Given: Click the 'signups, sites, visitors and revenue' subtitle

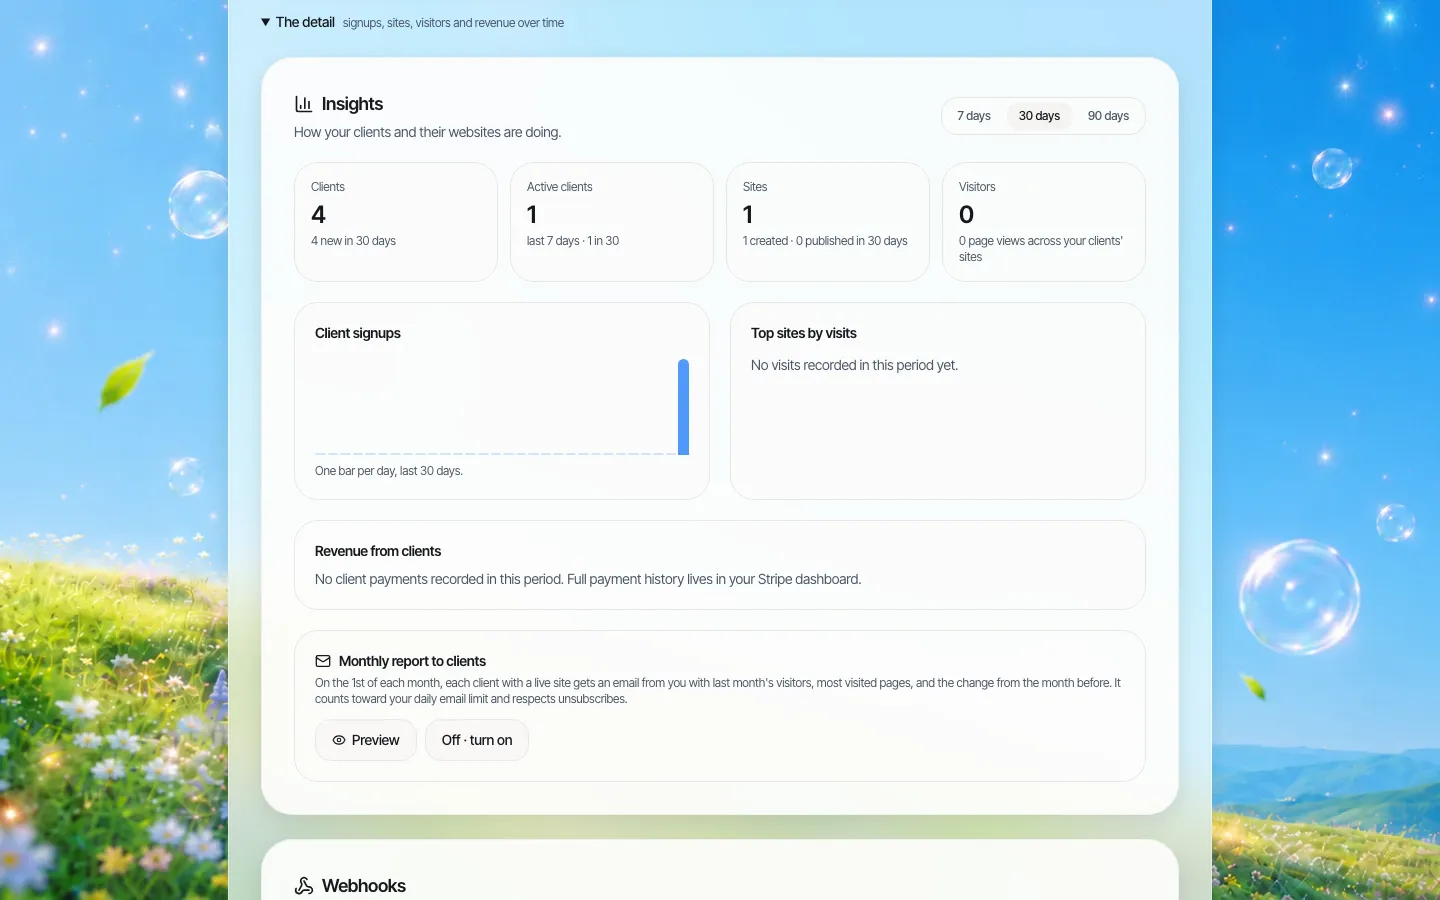Looking at the screenshot, I should pos(453,23).
